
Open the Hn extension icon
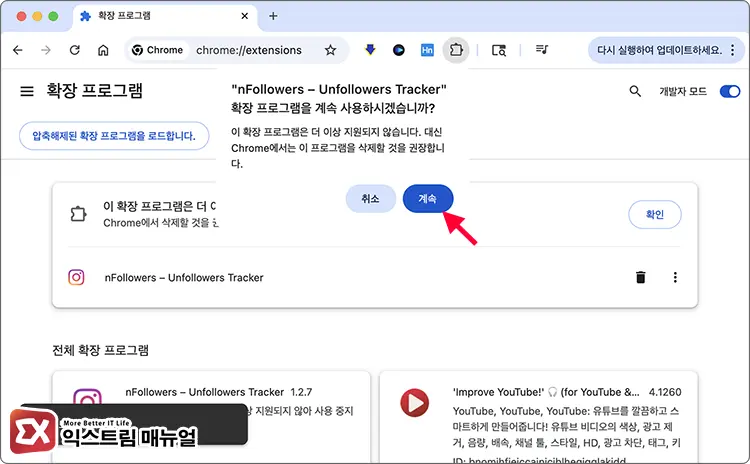point(427,50)
